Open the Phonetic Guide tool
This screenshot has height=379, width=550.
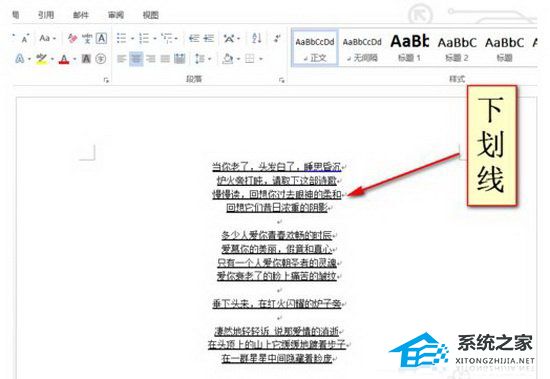(x=87, y=38)
